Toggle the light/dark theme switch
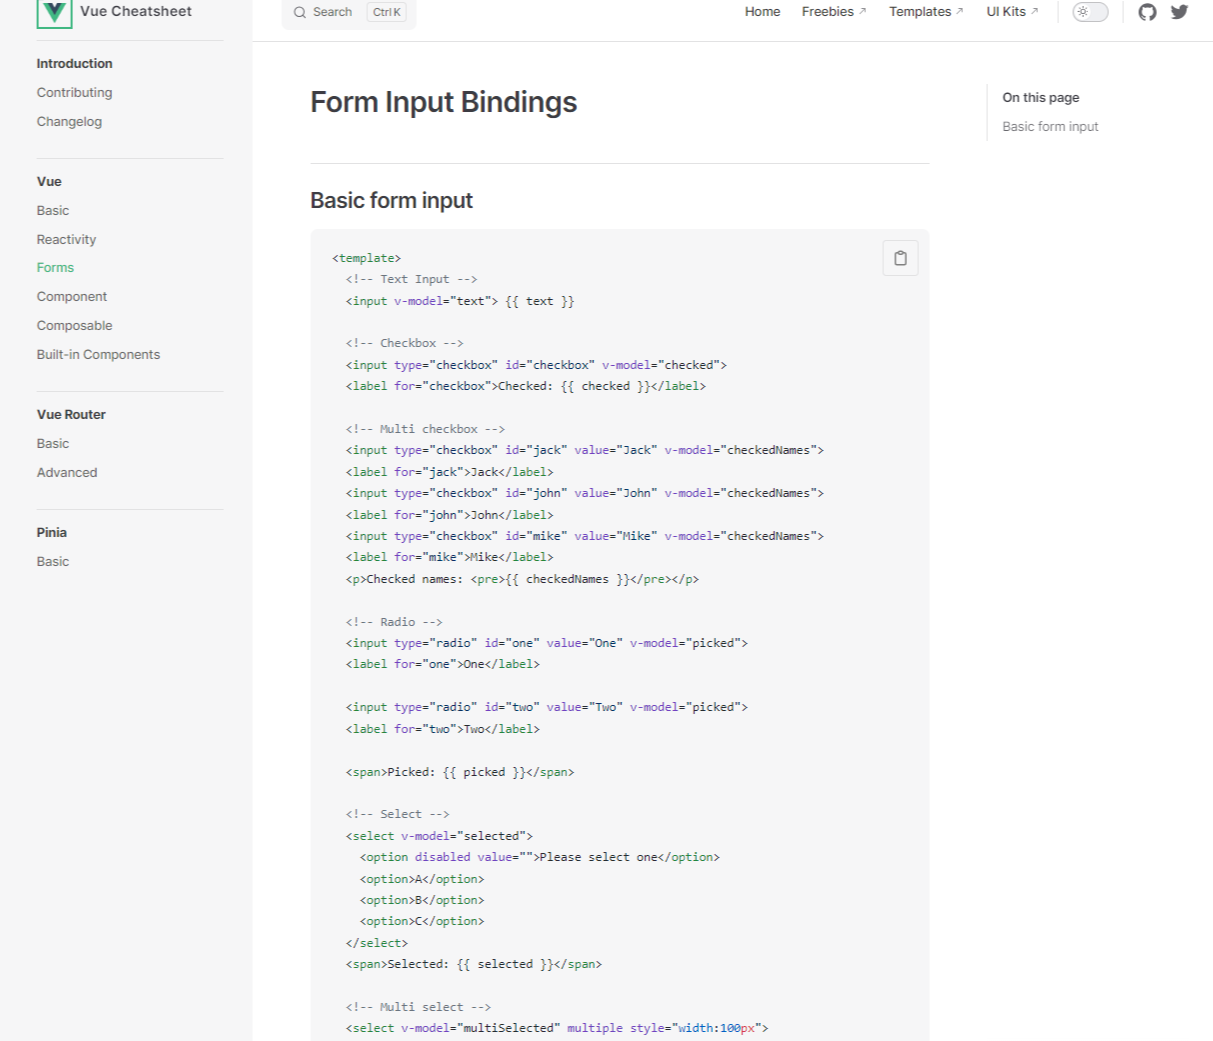Viewport: 1213px width, 1041px height. [1090, 12]
